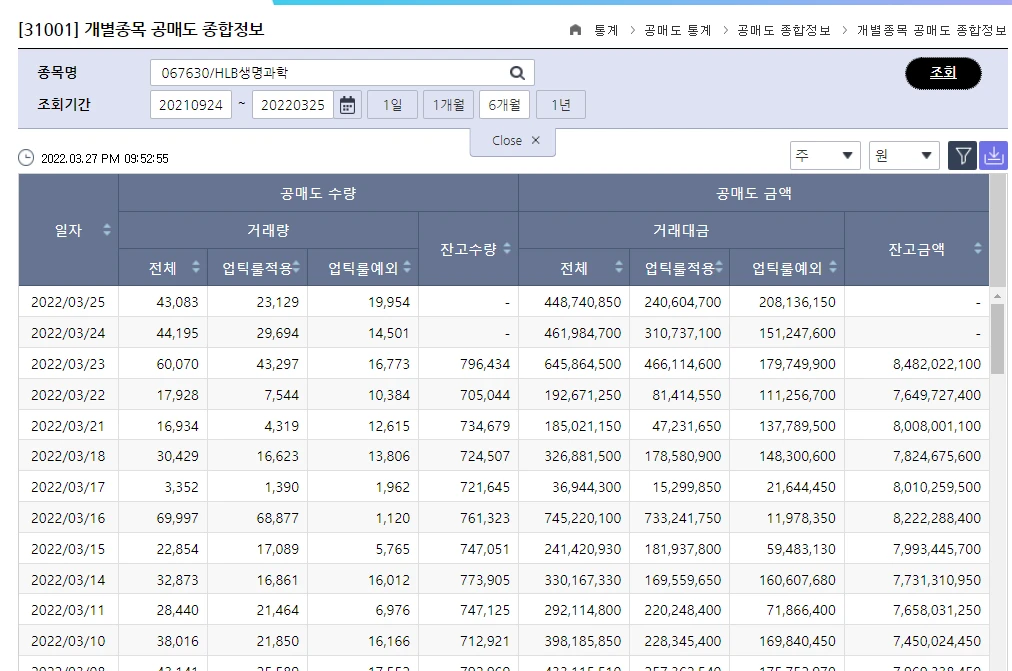Select the 1년 period button
The width and height of the screenshot is (1012, 671).
coord(561,105)
